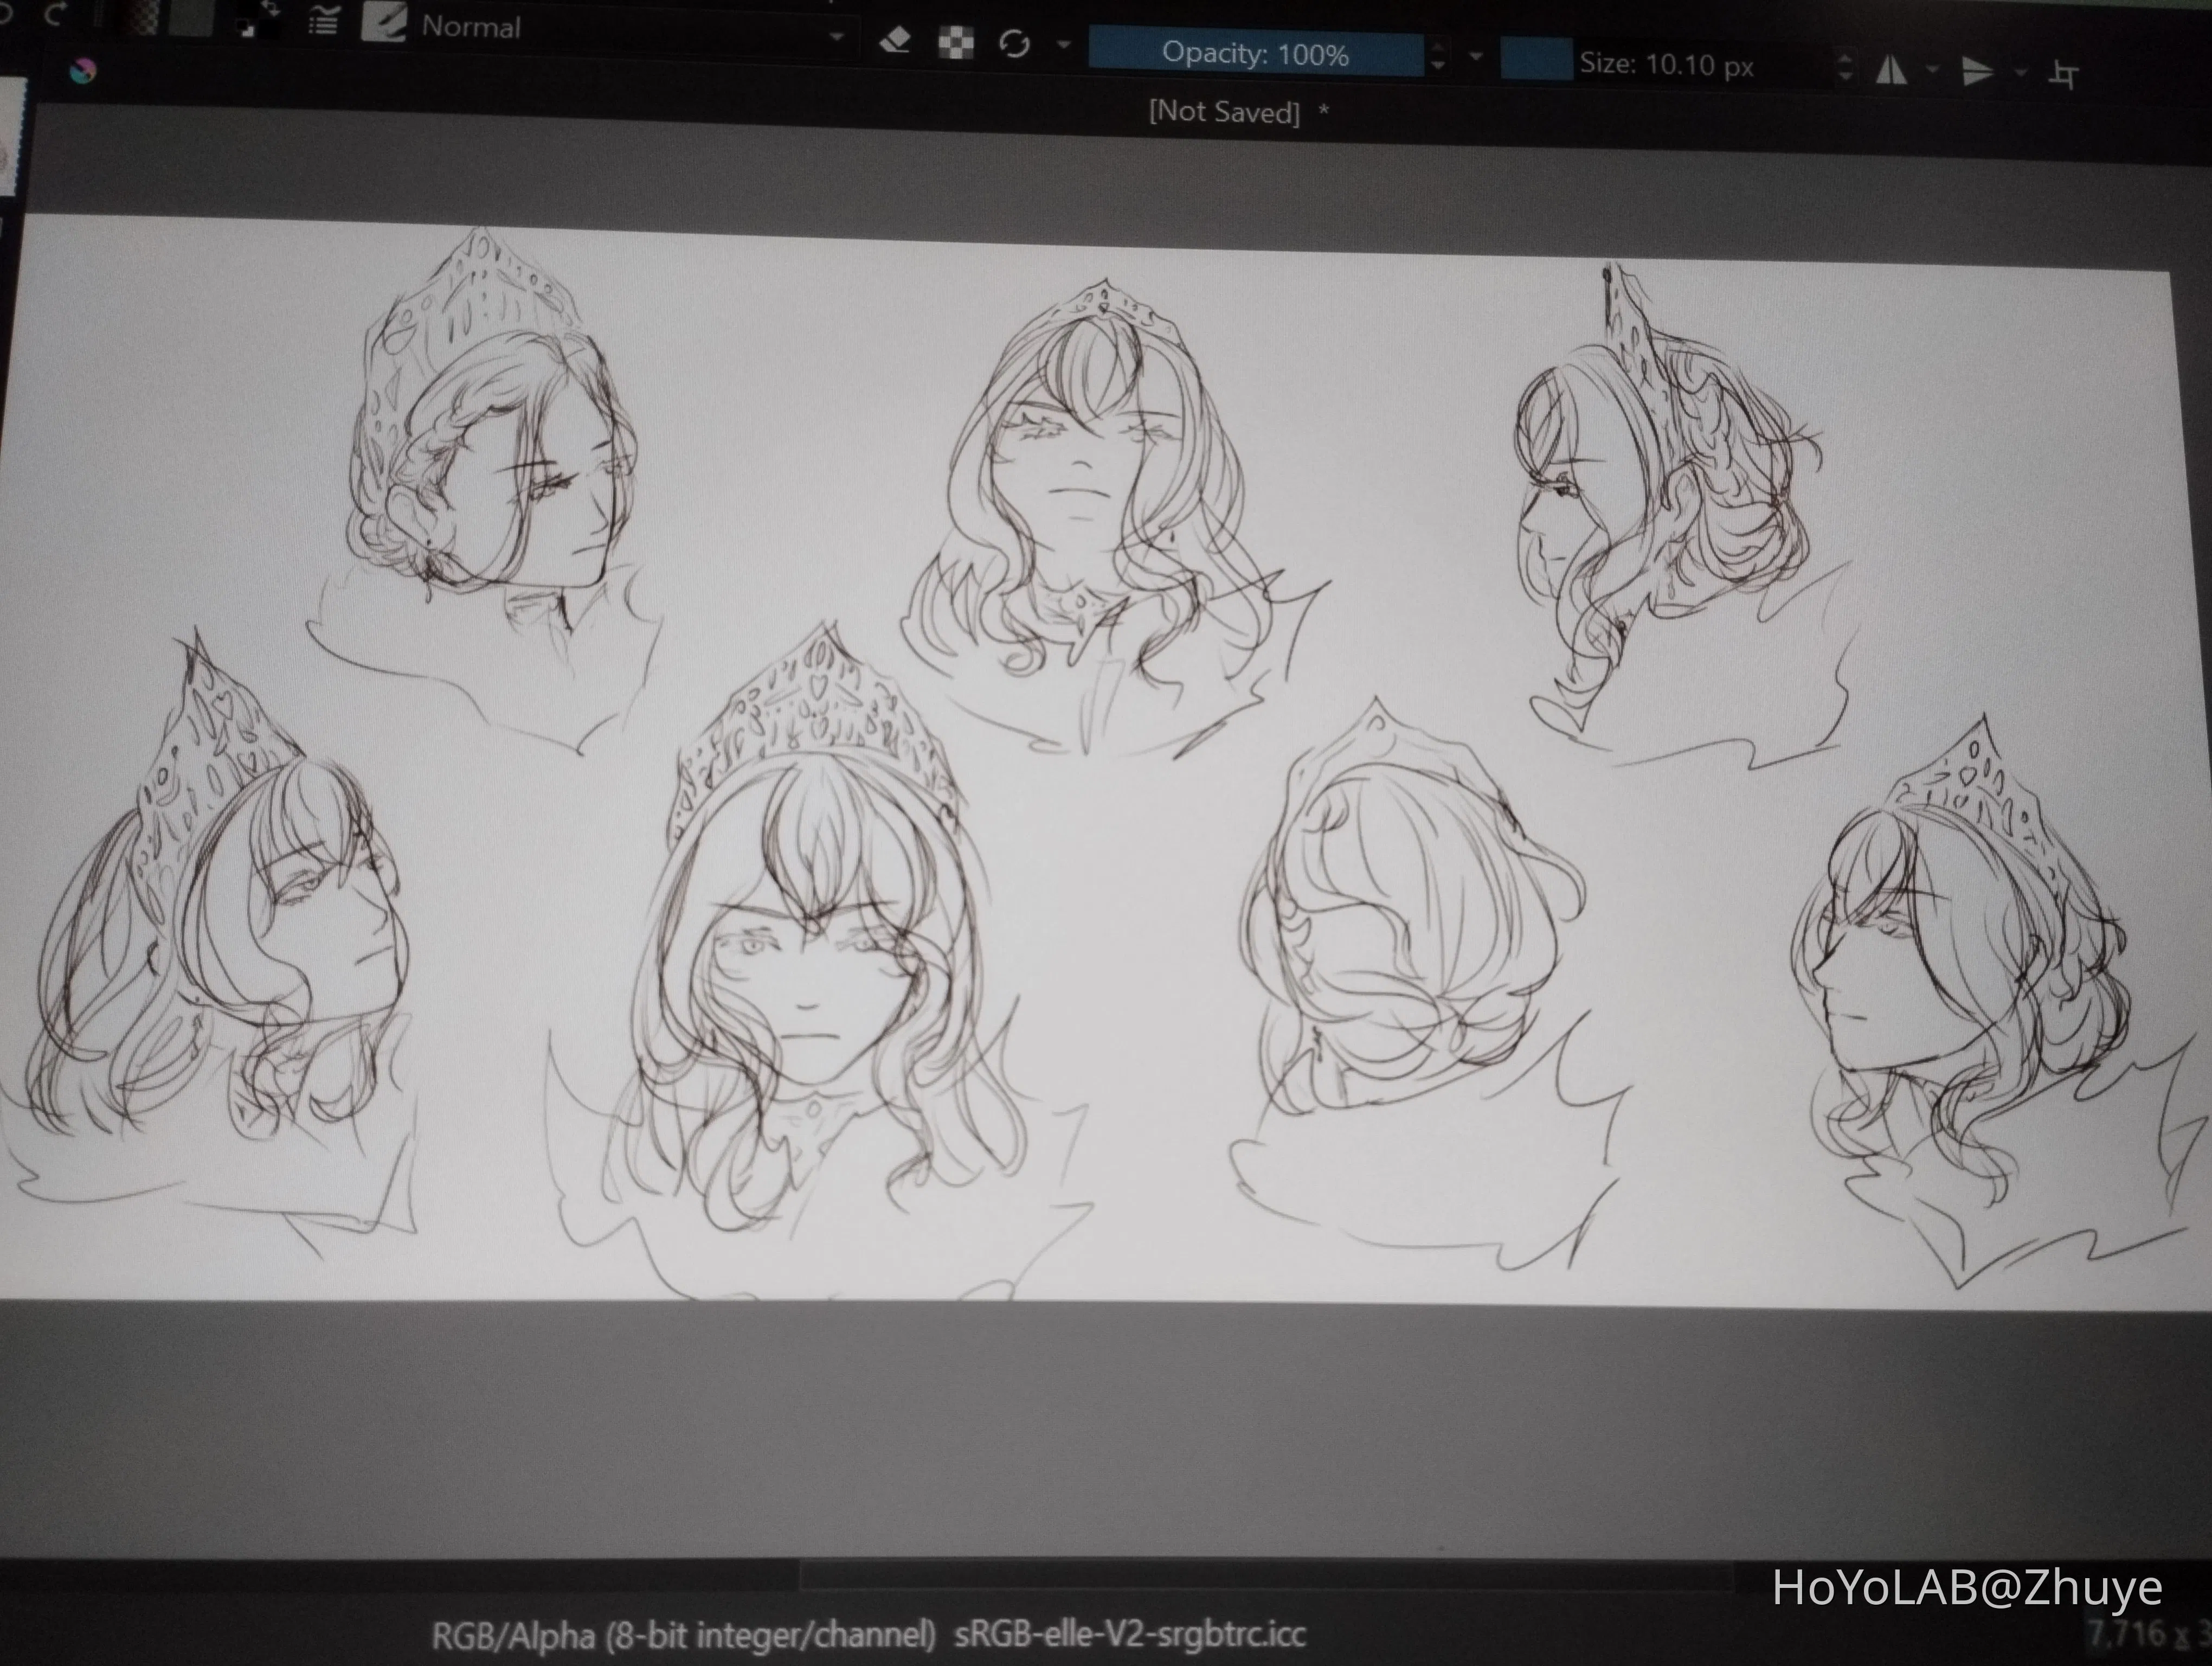Viewport: 2212px width, 1666px height.
Task: Select the color selector wheel icon
Action: click(x=85, y=70)
